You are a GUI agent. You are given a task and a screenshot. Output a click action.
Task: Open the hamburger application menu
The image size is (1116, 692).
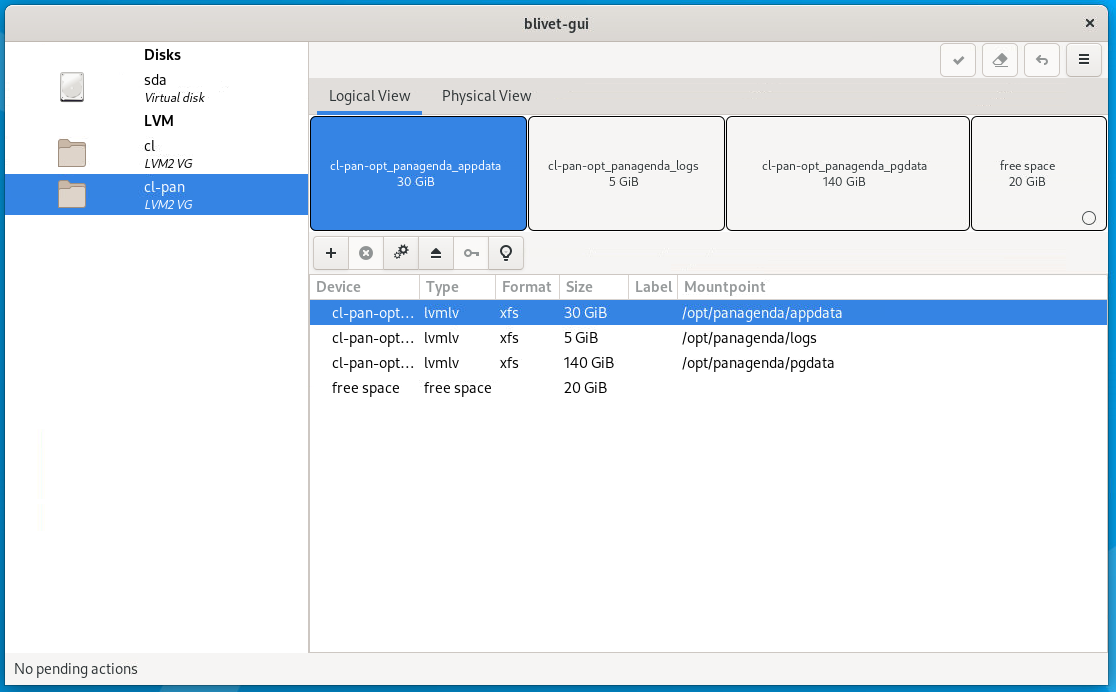pos(1083,60)
